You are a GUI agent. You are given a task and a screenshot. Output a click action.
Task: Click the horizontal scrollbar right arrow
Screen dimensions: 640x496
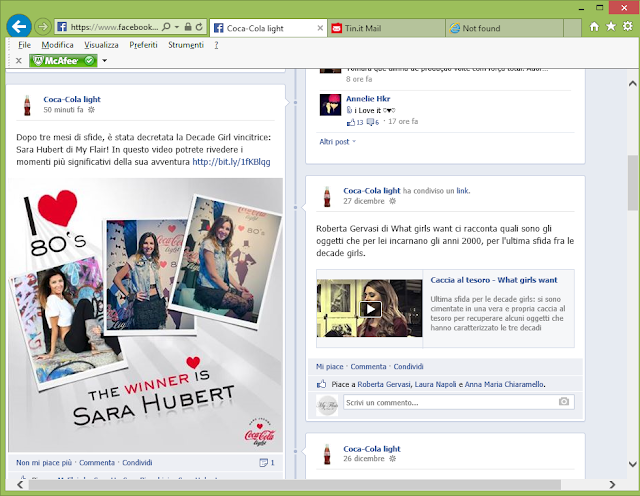(612, 485)
